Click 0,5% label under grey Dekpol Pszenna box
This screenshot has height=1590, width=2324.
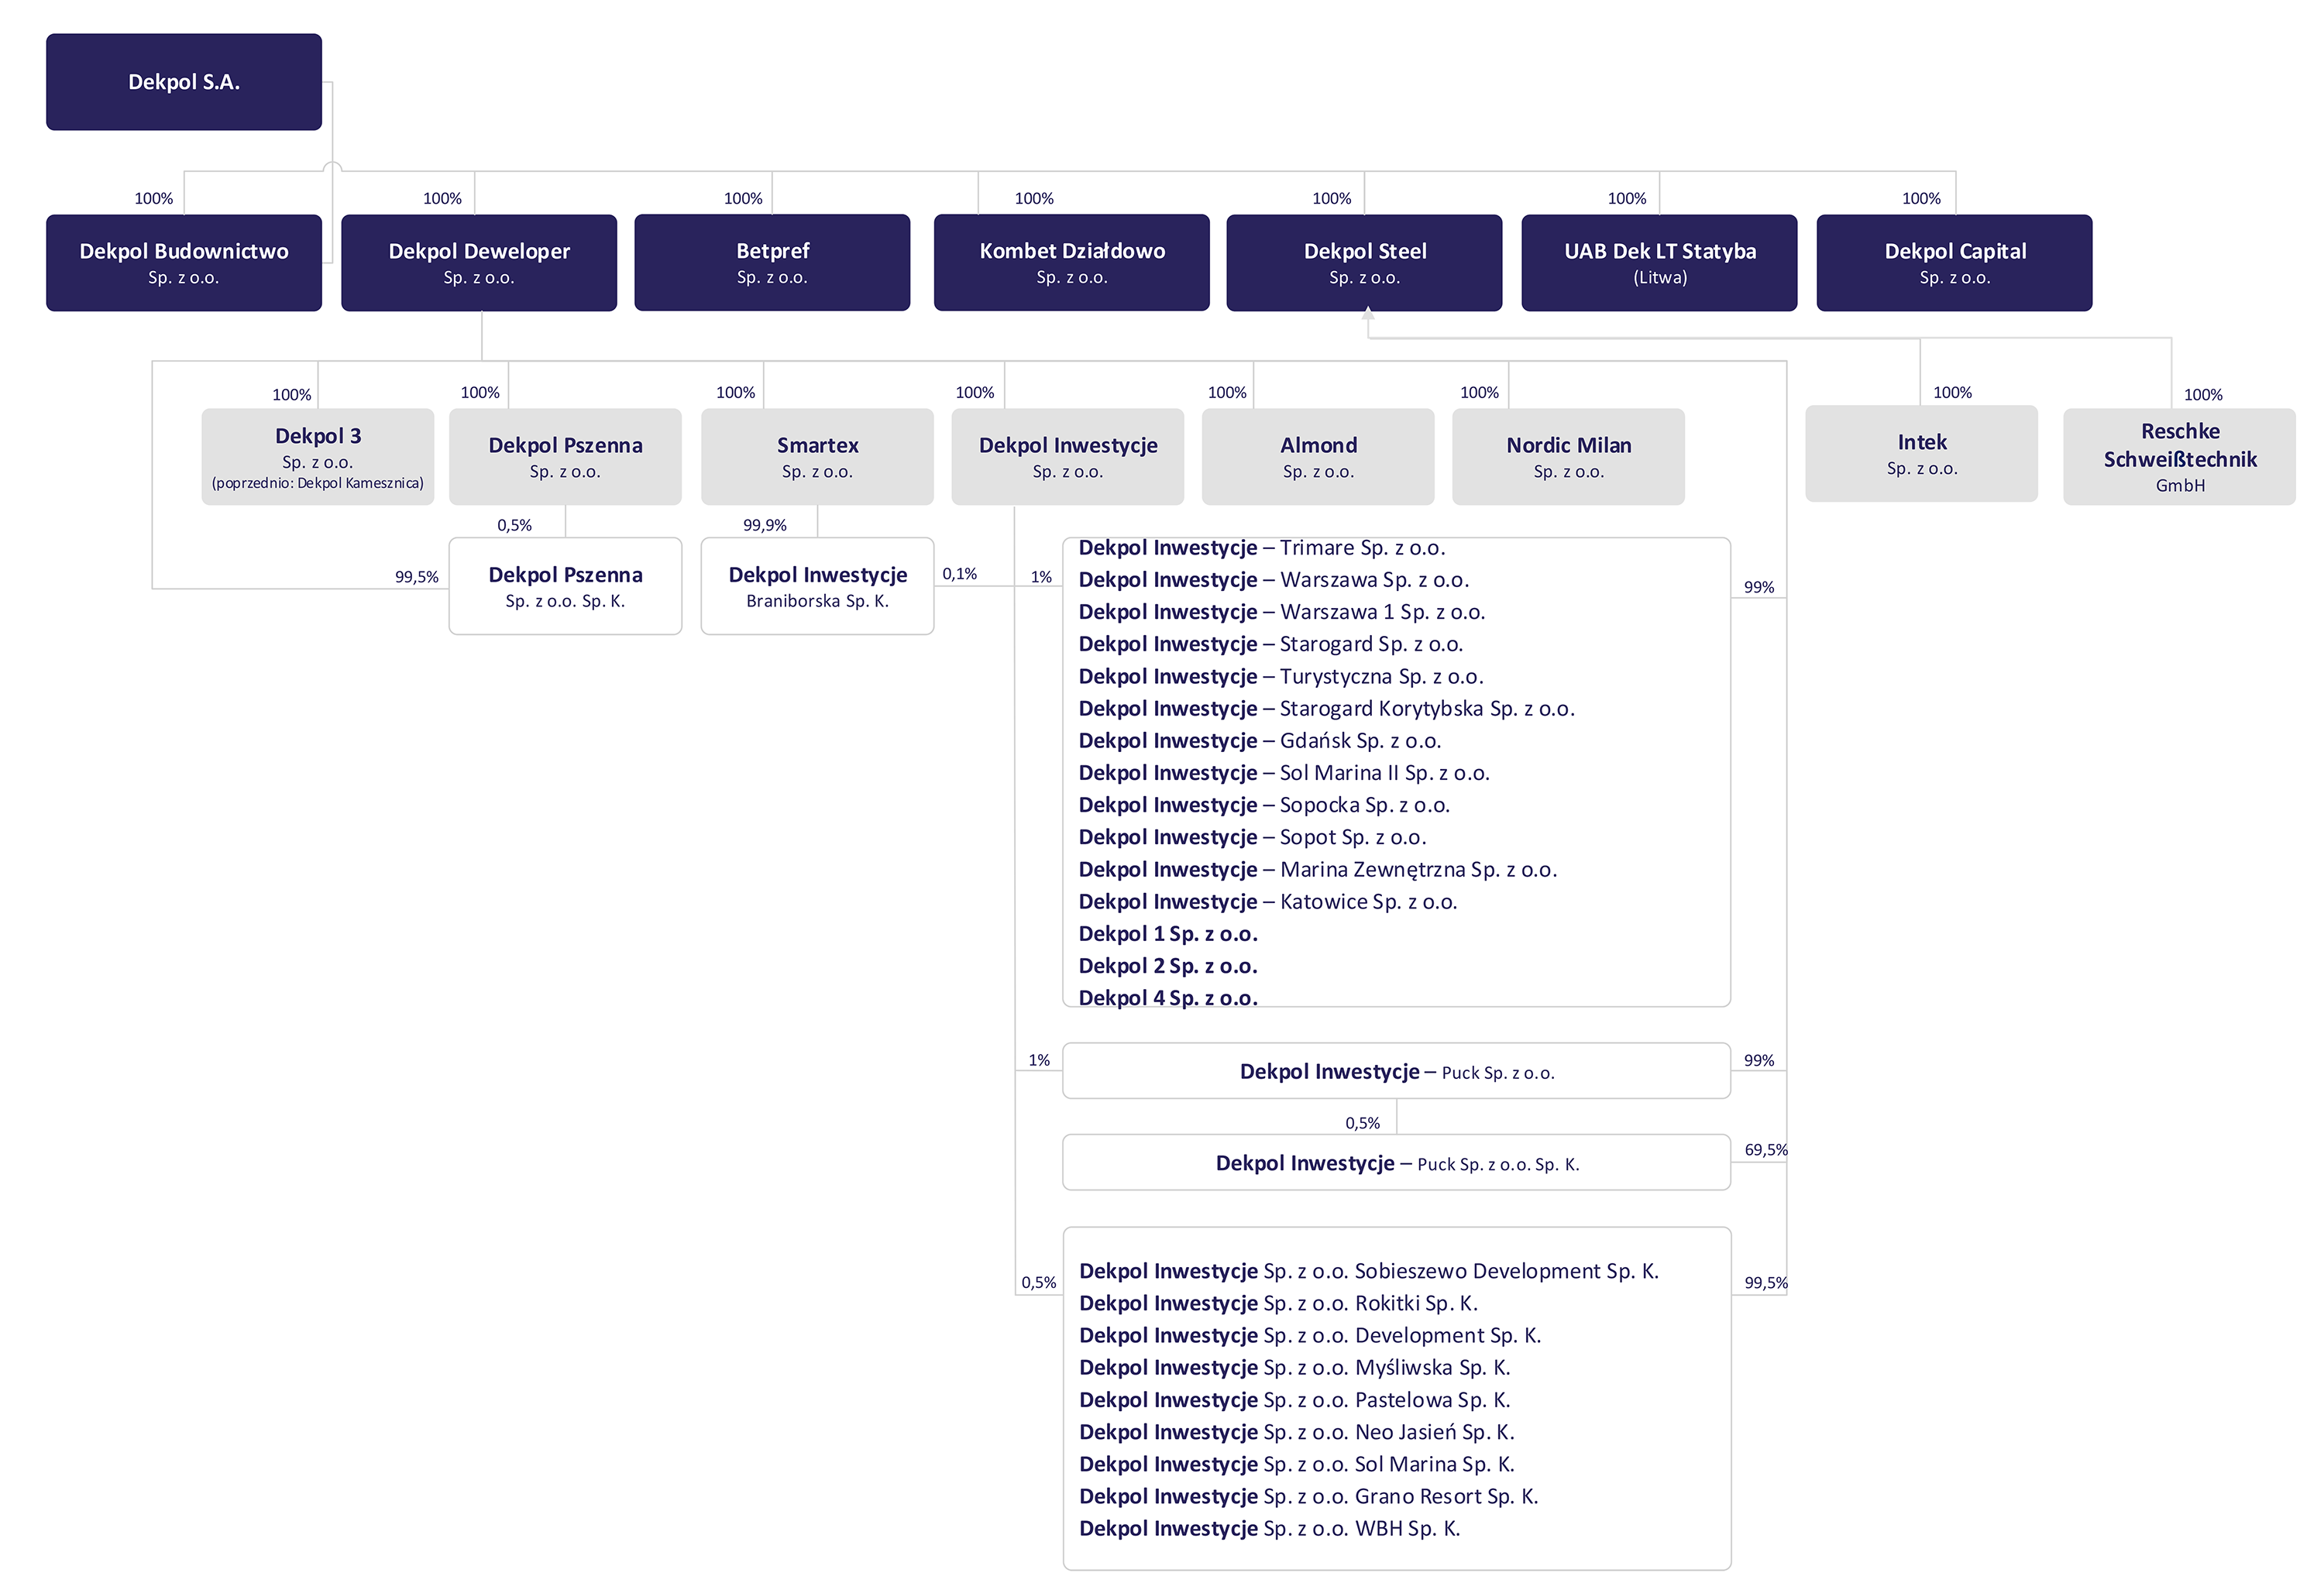point(515,525)
